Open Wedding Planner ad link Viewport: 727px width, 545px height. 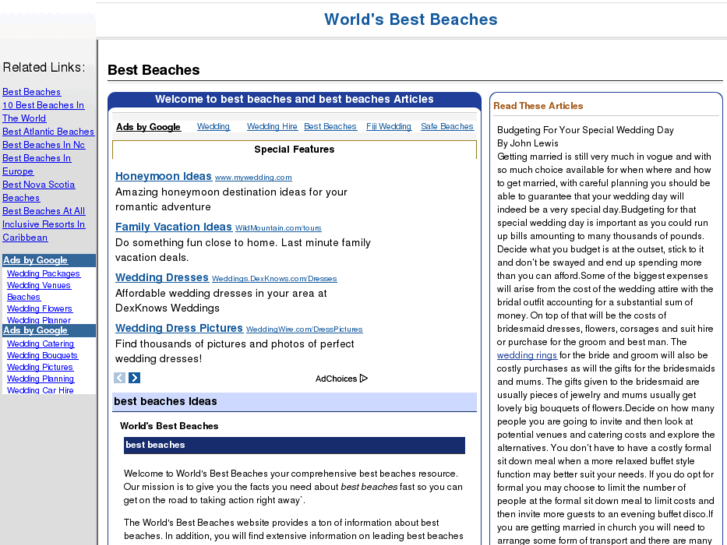(39, 320)
